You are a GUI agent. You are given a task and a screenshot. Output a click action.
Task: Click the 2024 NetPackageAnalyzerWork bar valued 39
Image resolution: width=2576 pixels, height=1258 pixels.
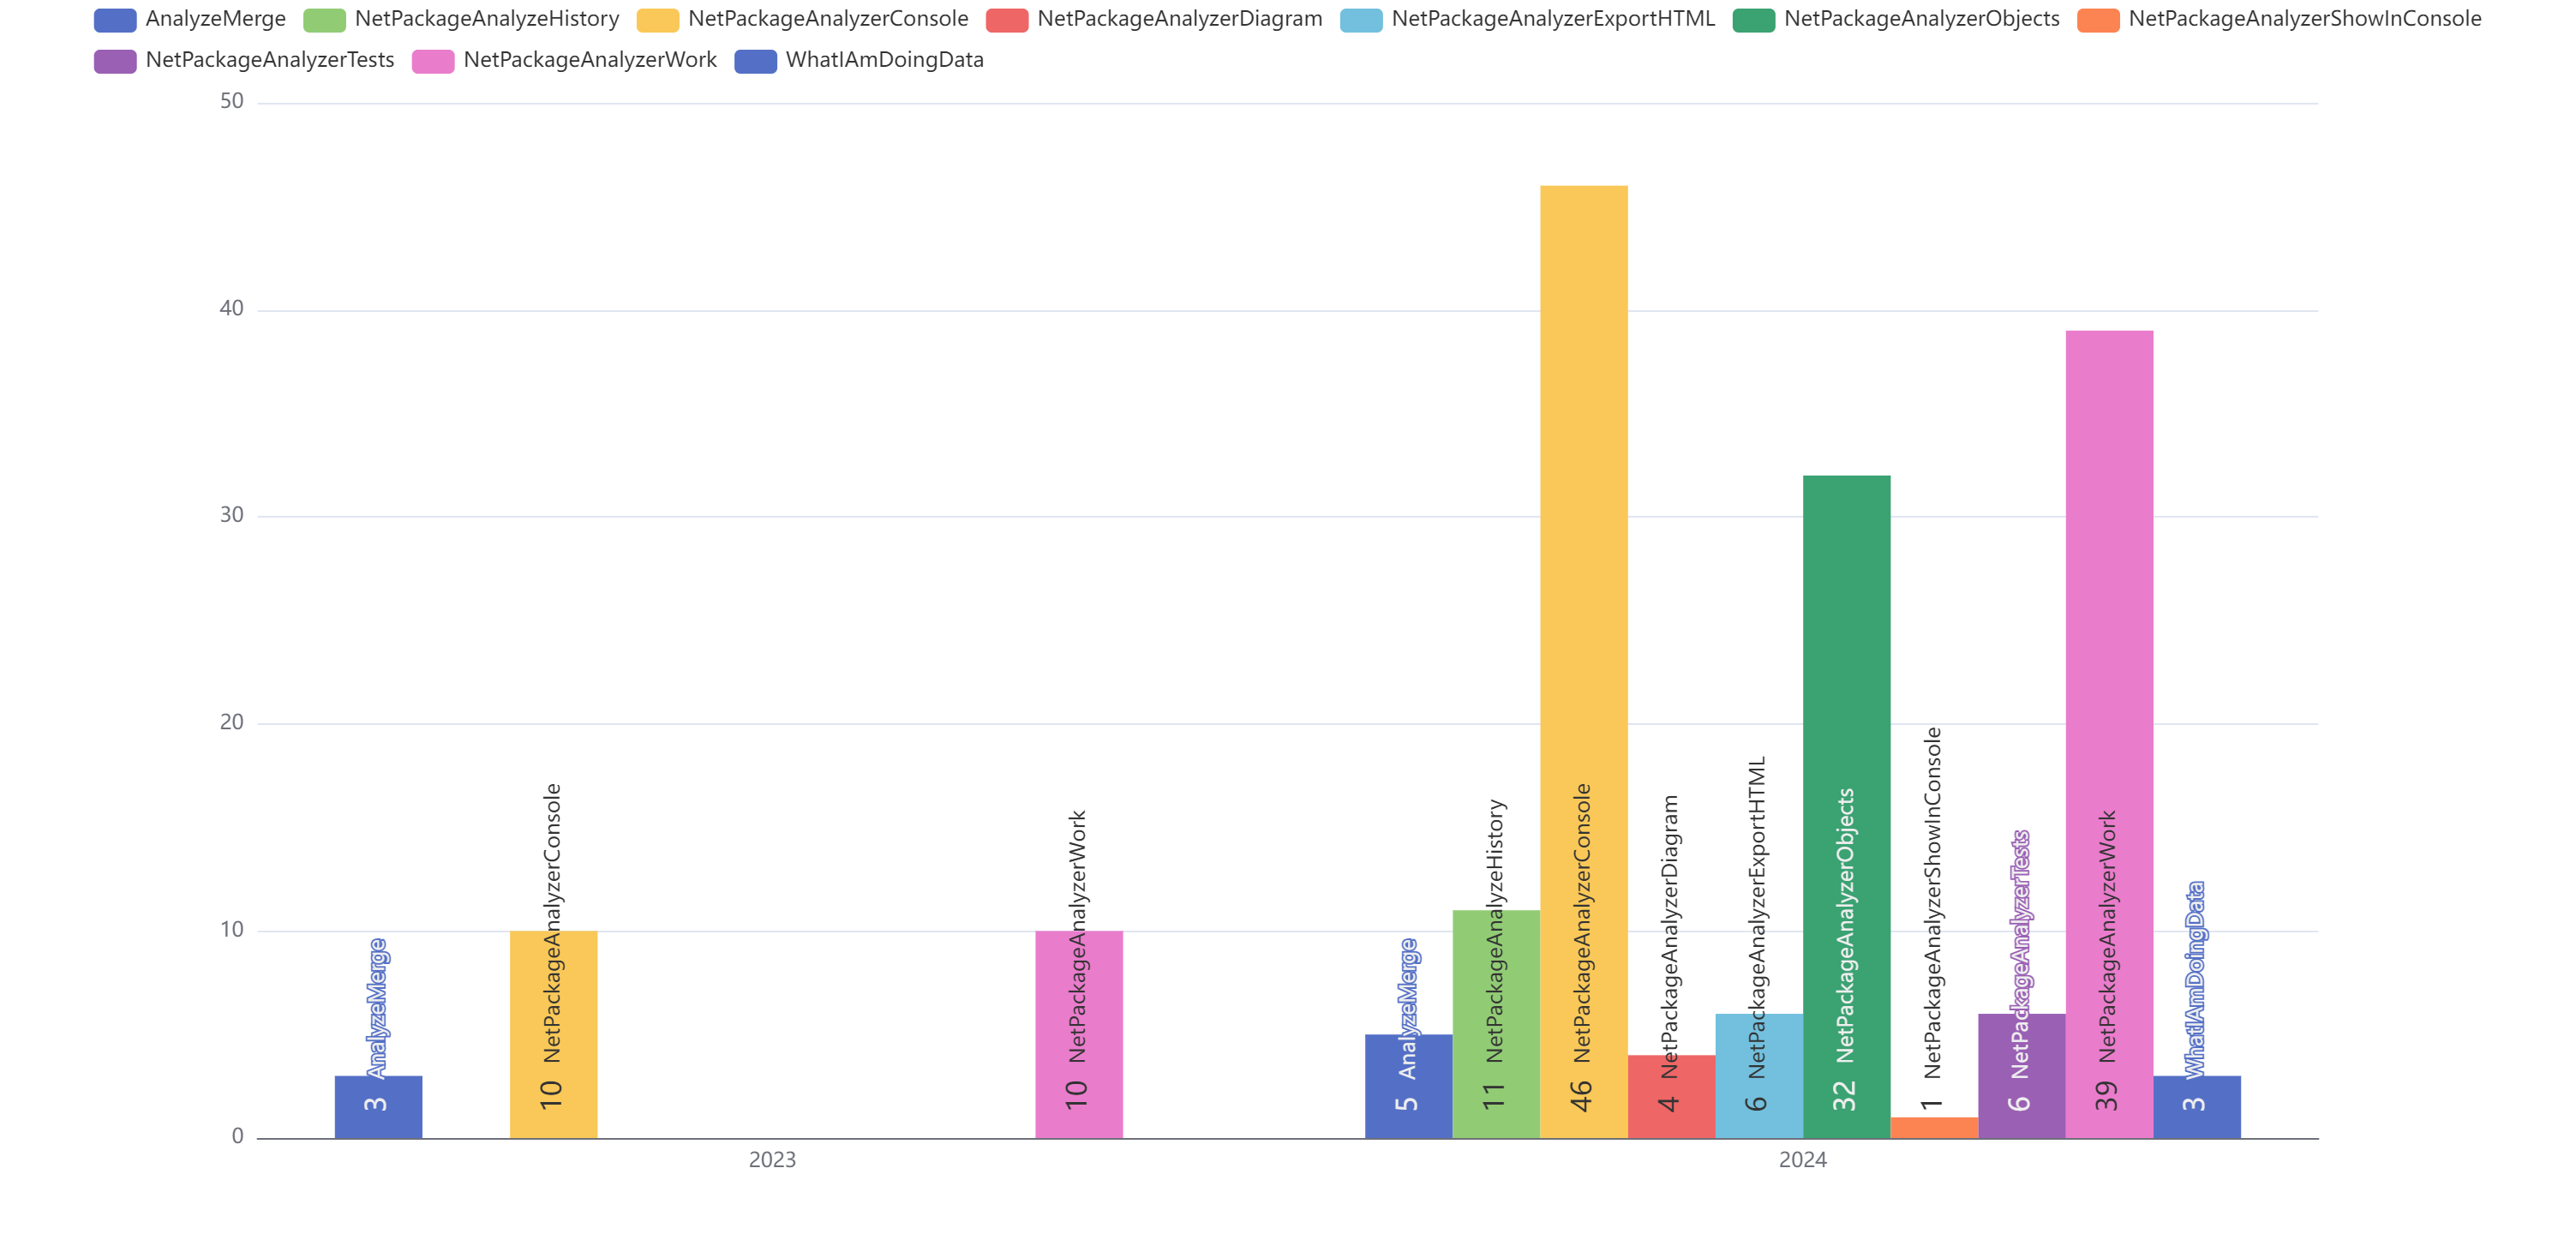[x=2108, y=600]
